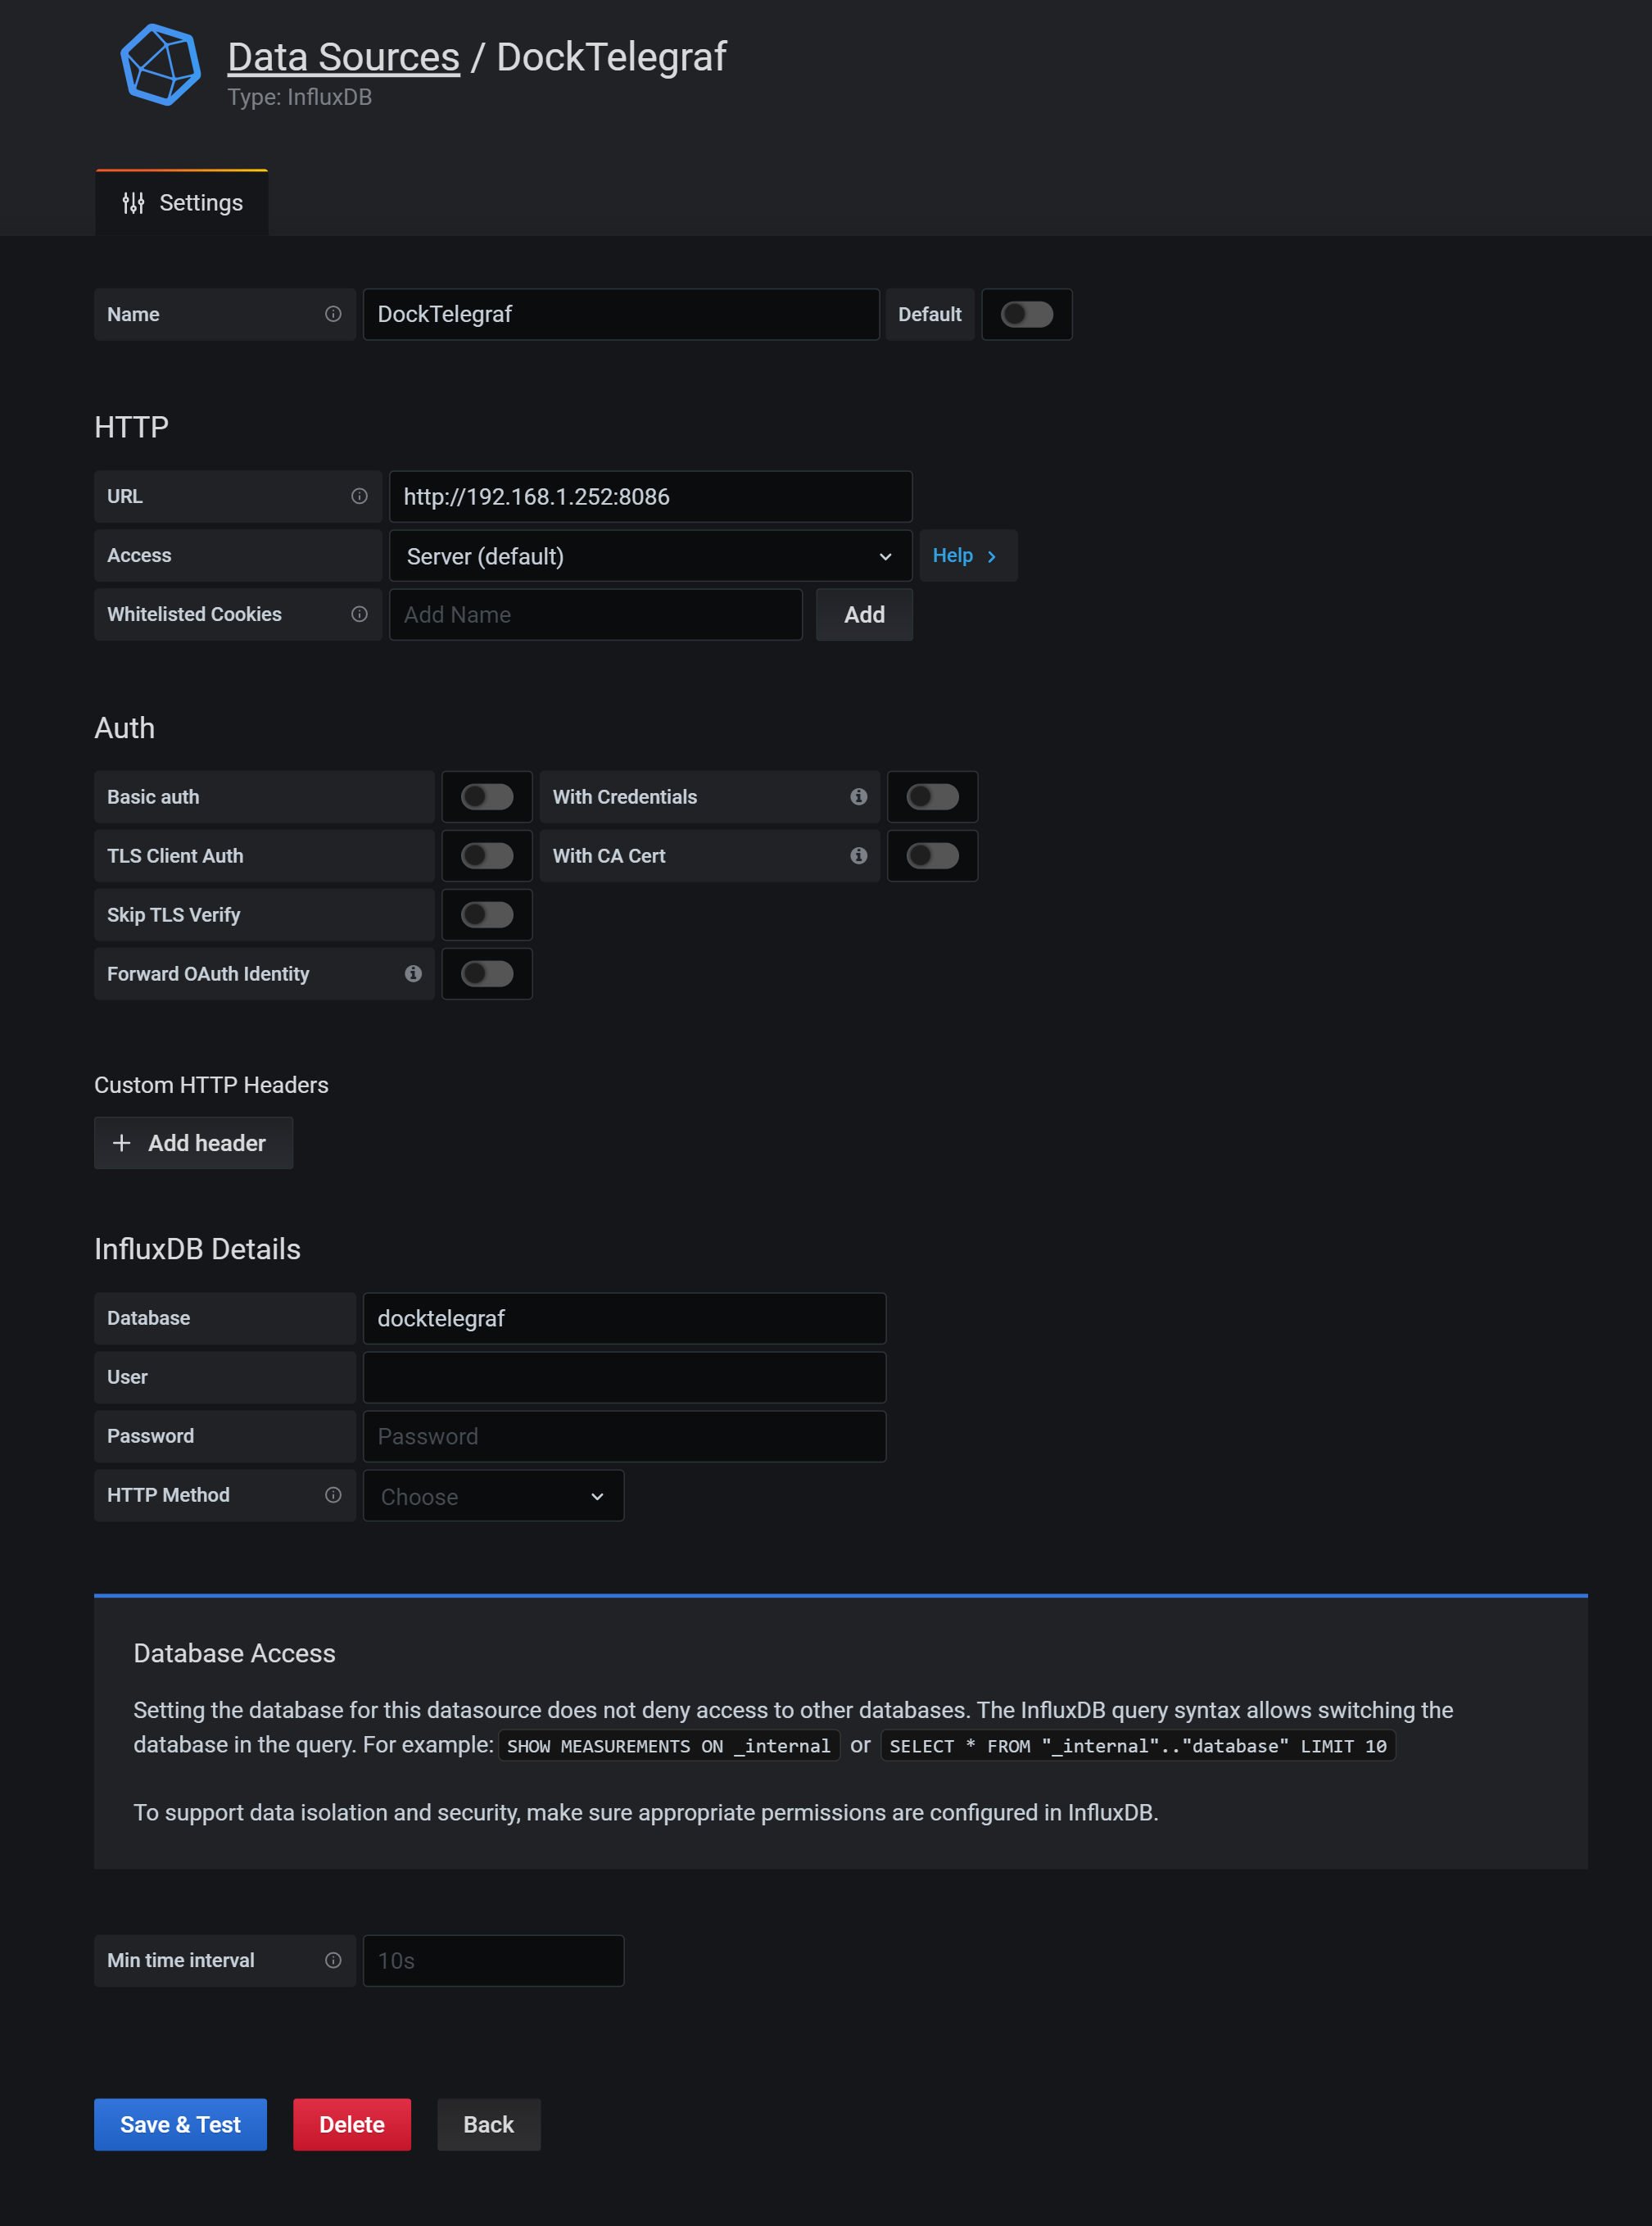
Task: Click info icon next to With CA Cert
Action: tap(858, 856)
